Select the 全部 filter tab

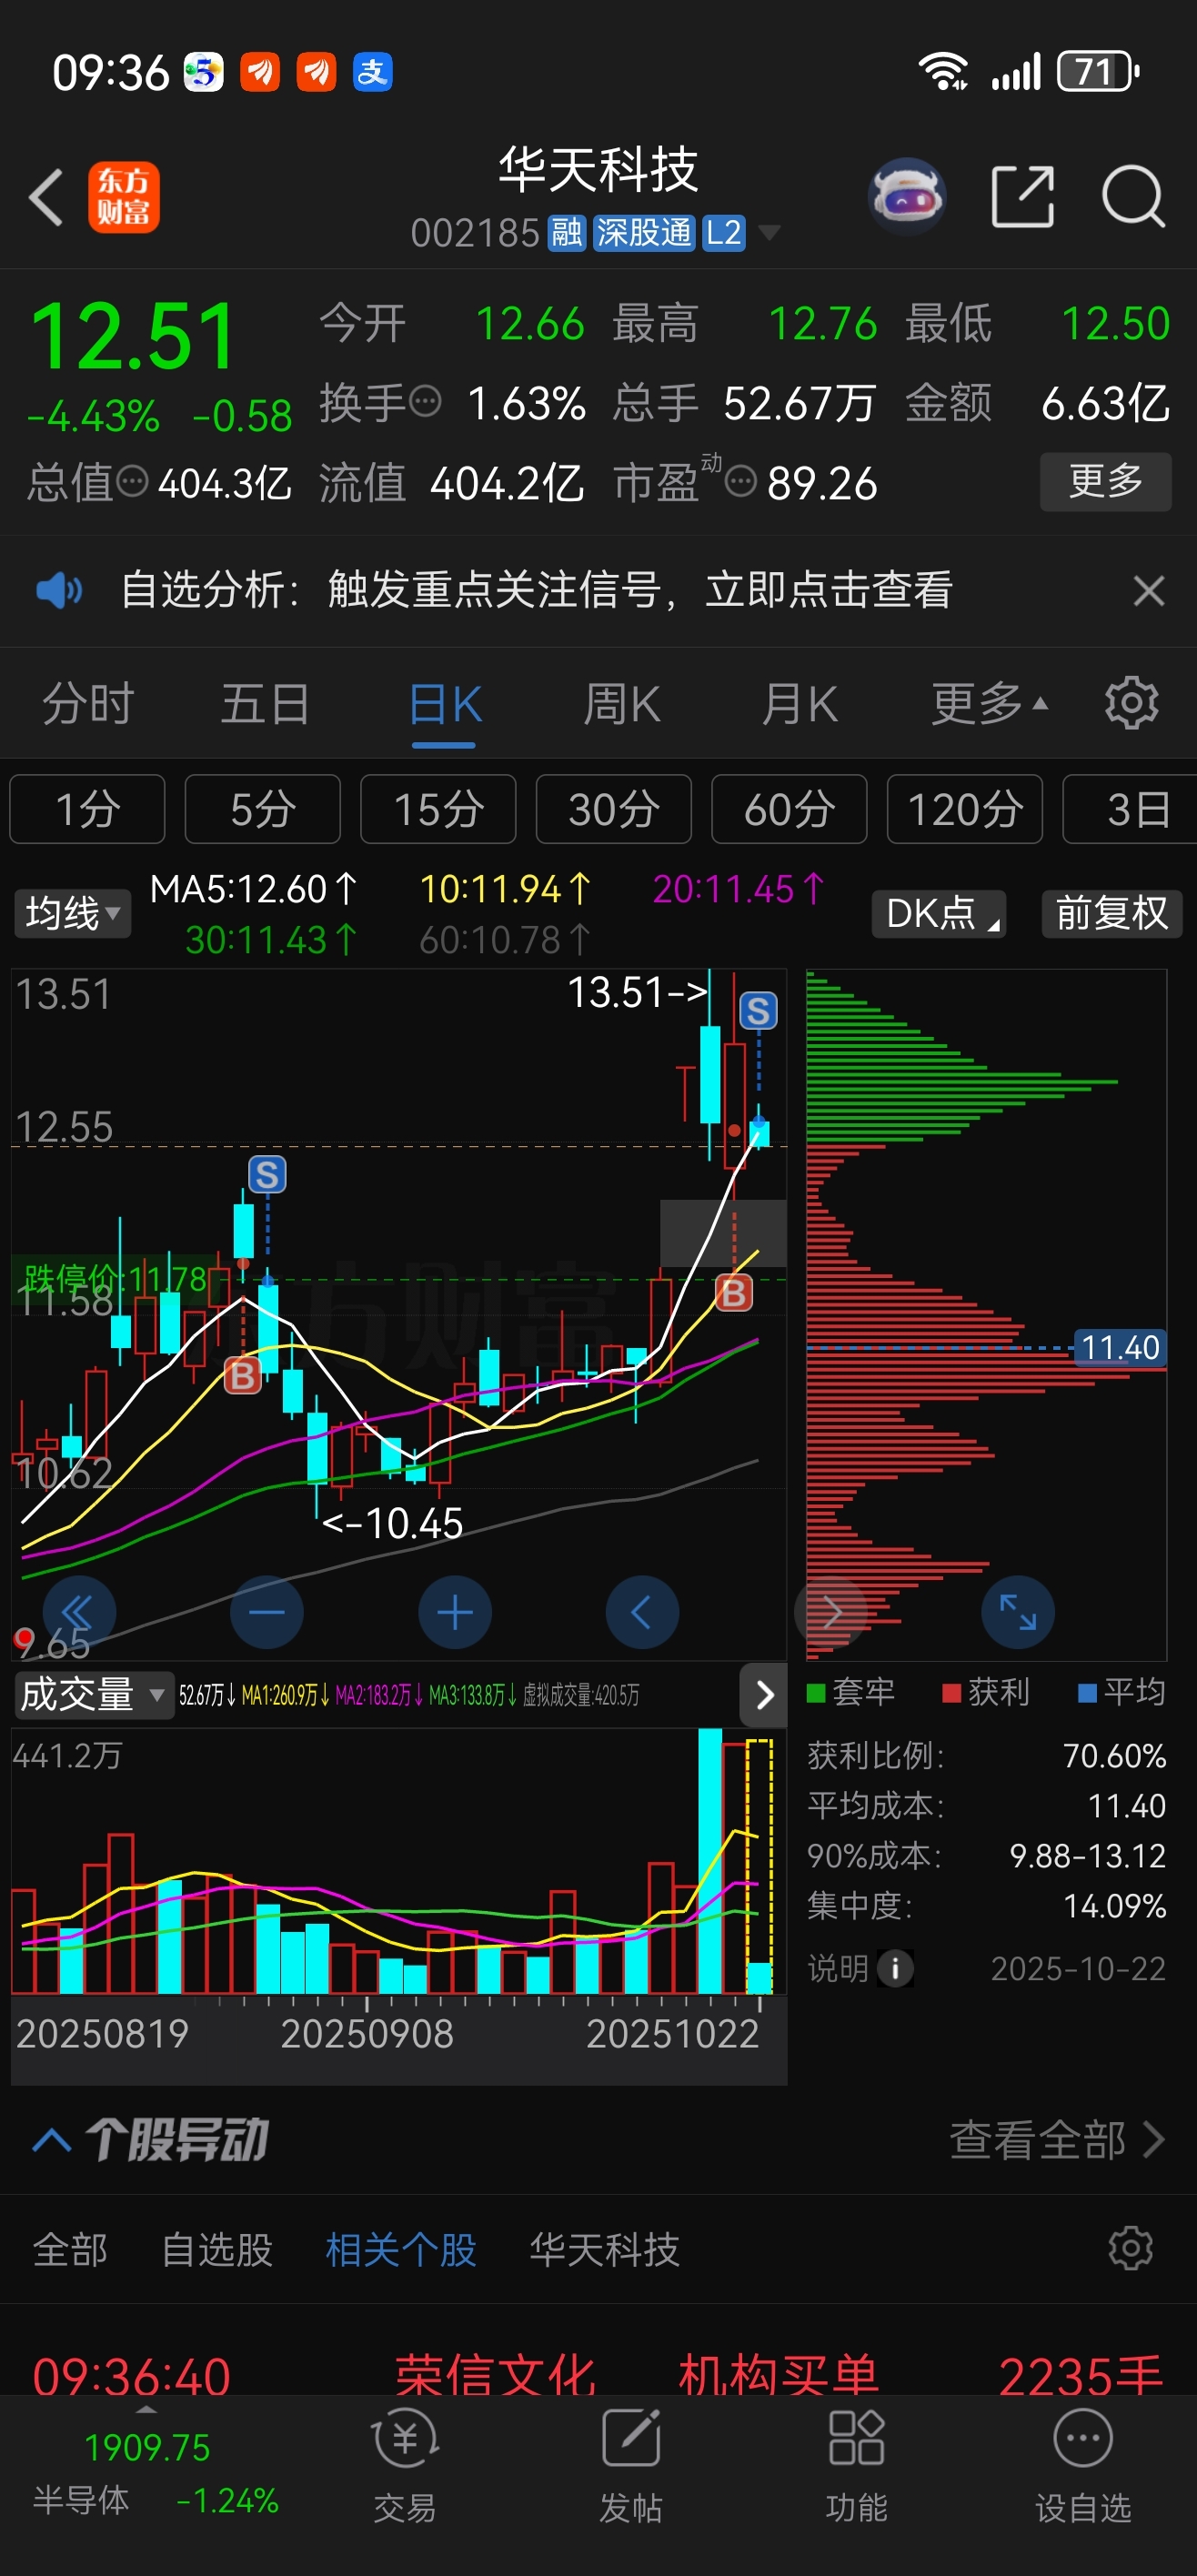pyautogui.click(x=70, y=2250)
